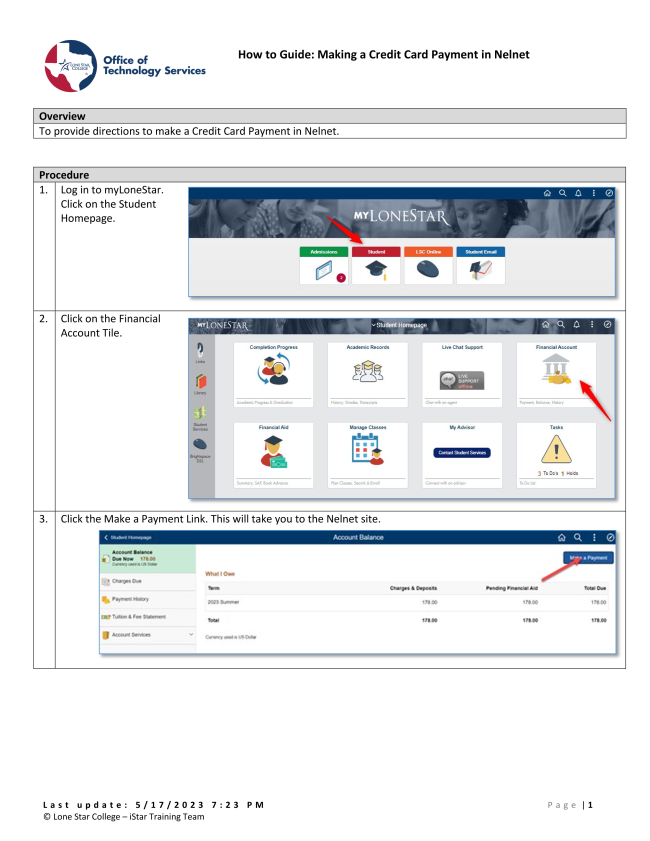Click the 'Charges & Deposits' column header

tap(413, 588)
